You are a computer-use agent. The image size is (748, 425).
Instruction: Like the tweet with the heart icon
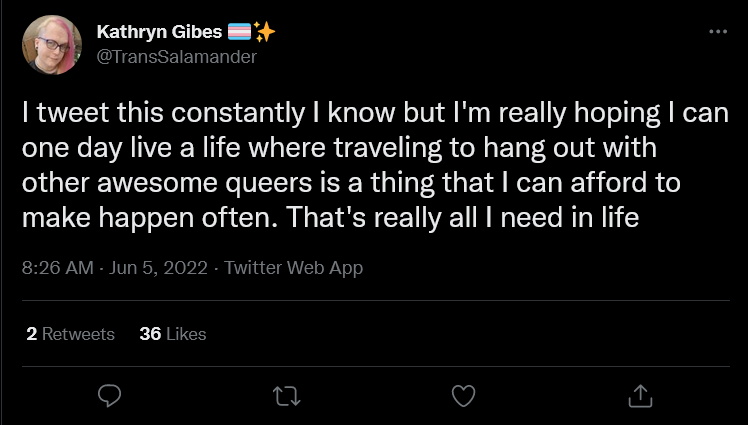pos(463,396)
